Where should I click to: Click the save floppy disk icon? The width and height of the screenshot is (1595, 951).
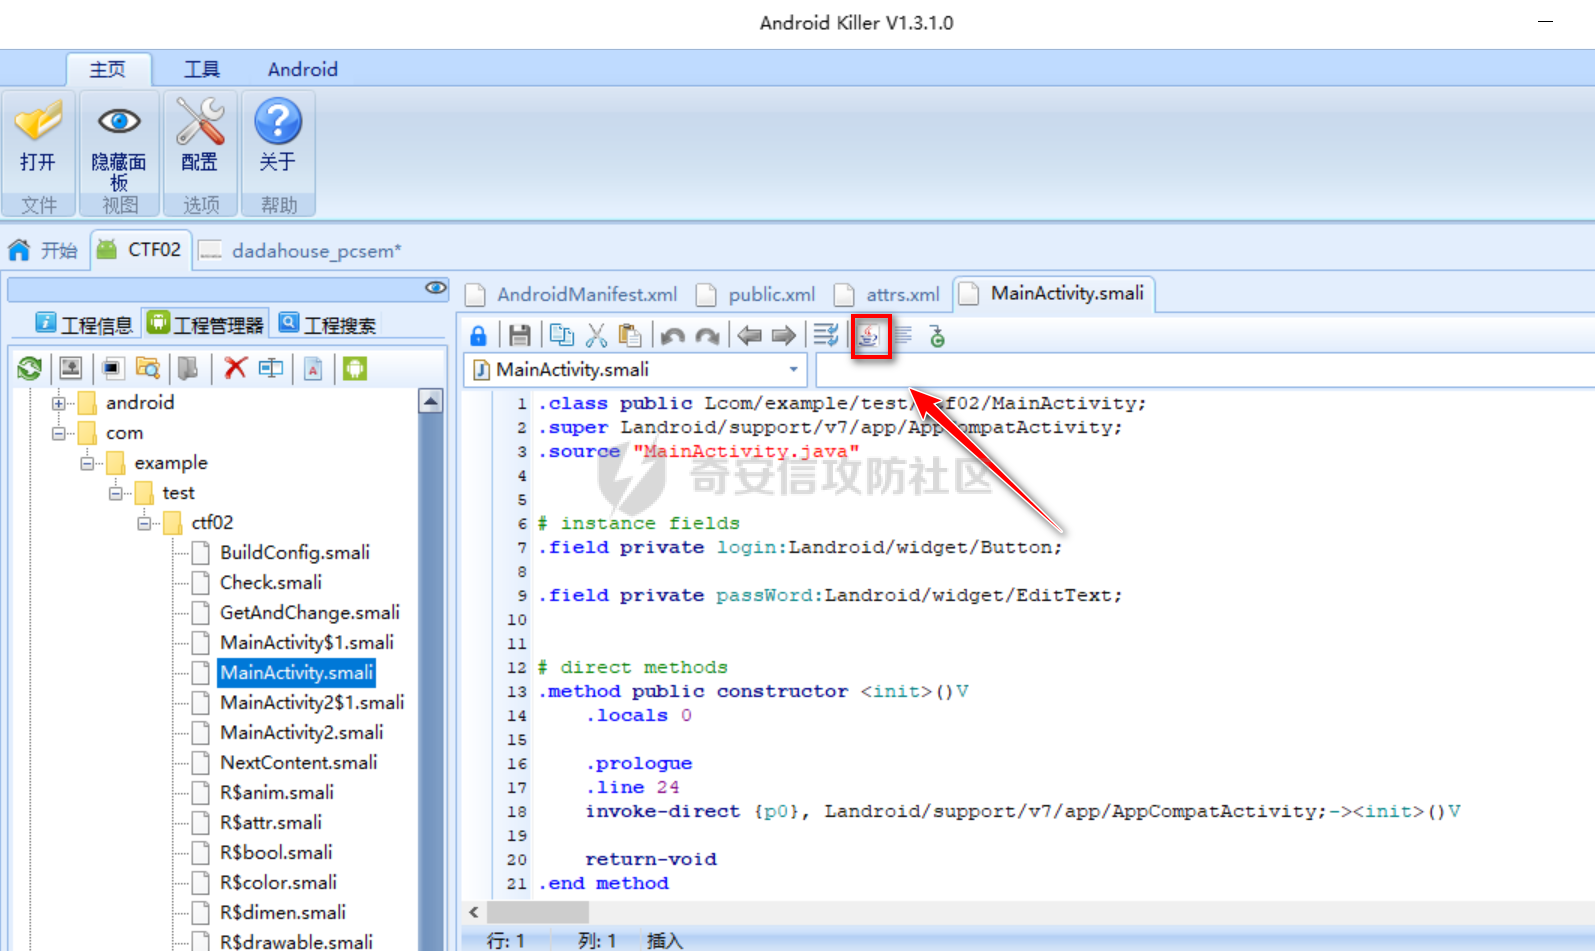click(520, 336)
